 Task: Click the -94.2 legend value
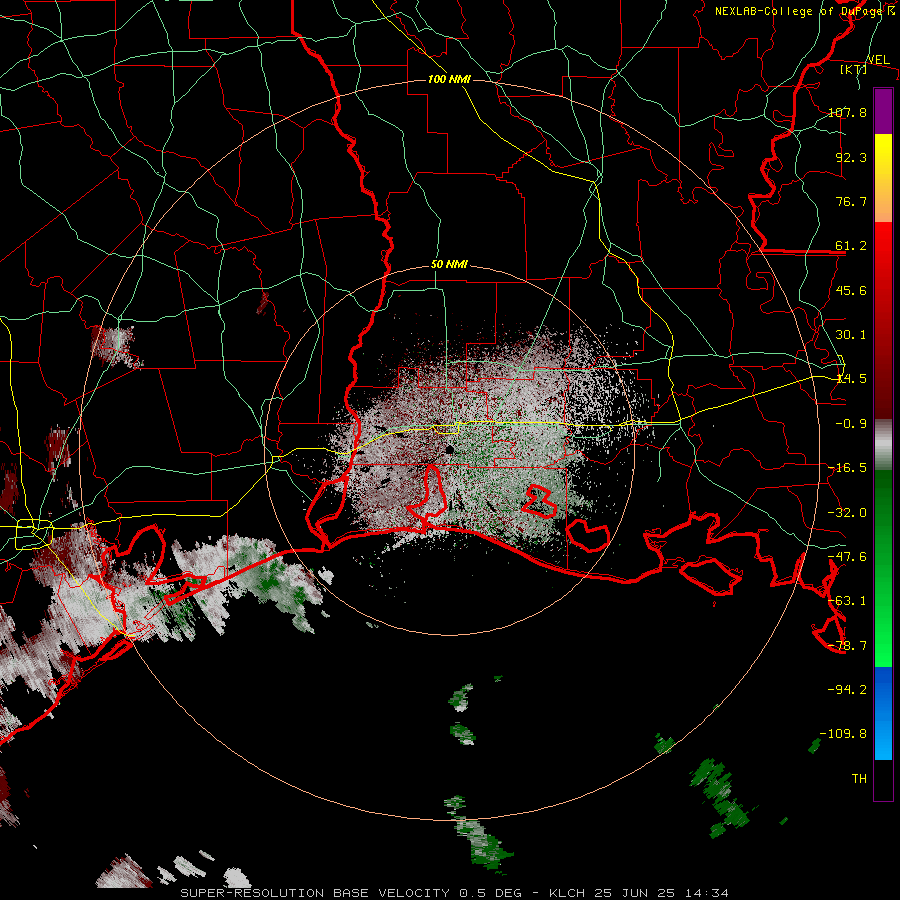[x=847, y=689]
